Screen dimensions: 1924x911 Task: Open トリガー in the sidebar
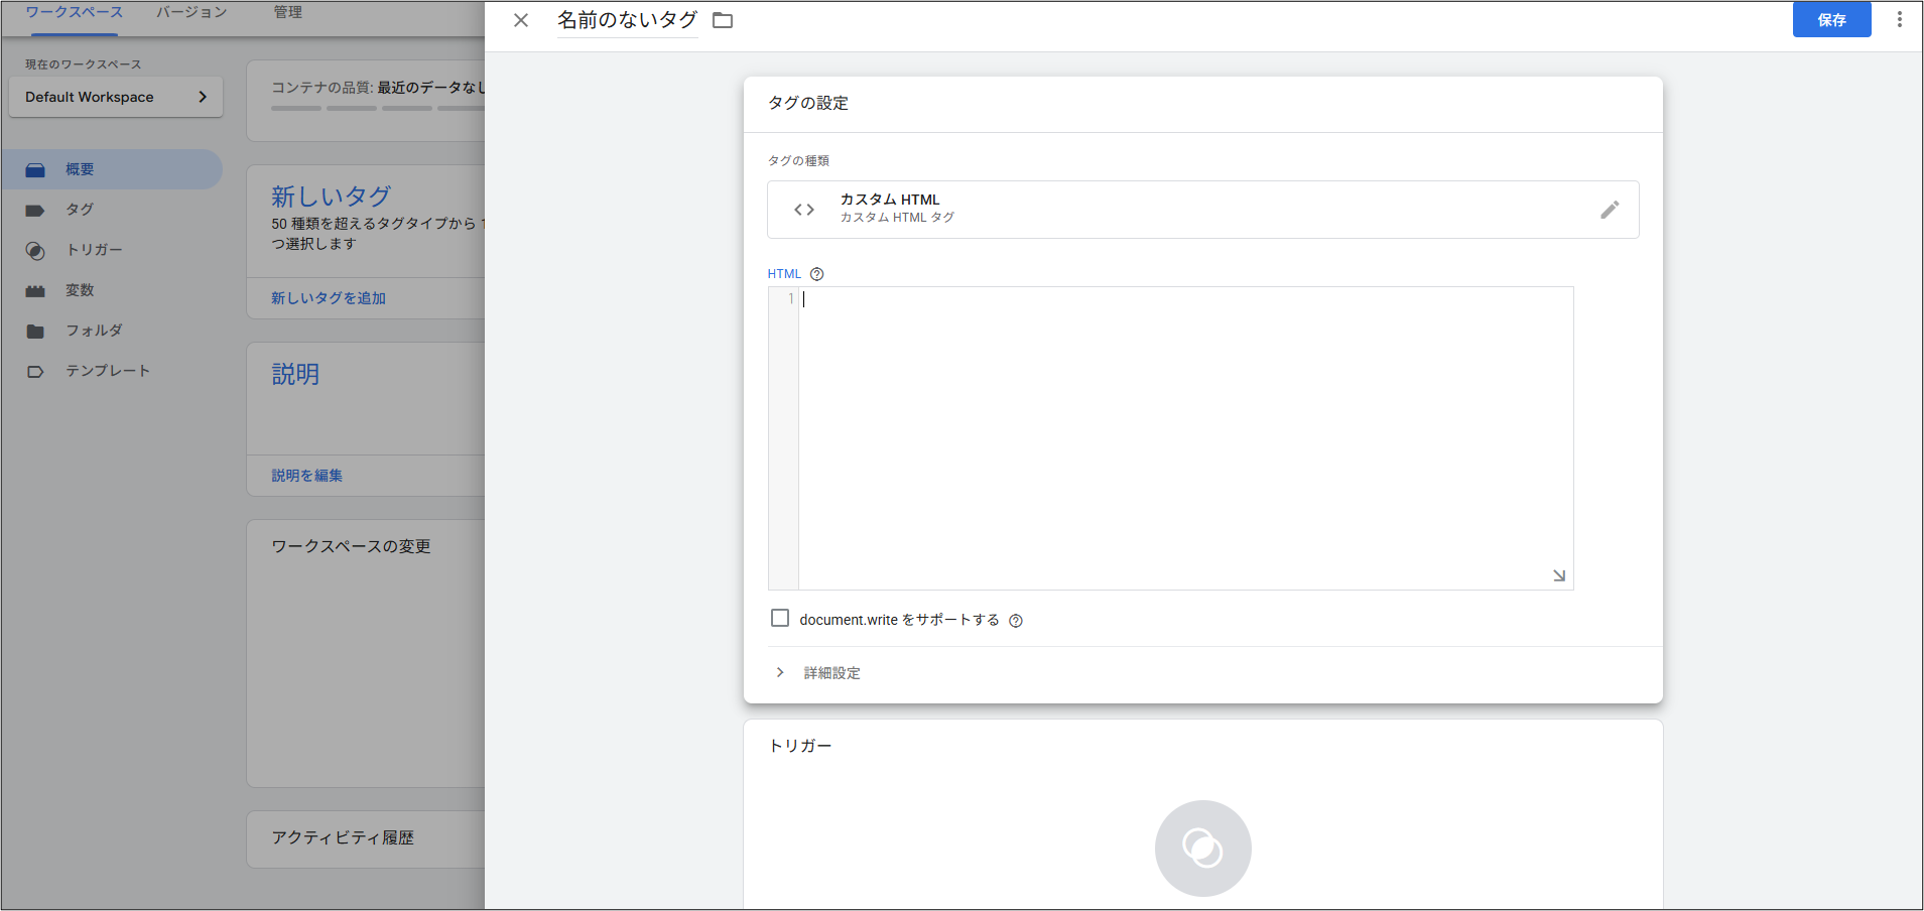click(x=94, y=250)
